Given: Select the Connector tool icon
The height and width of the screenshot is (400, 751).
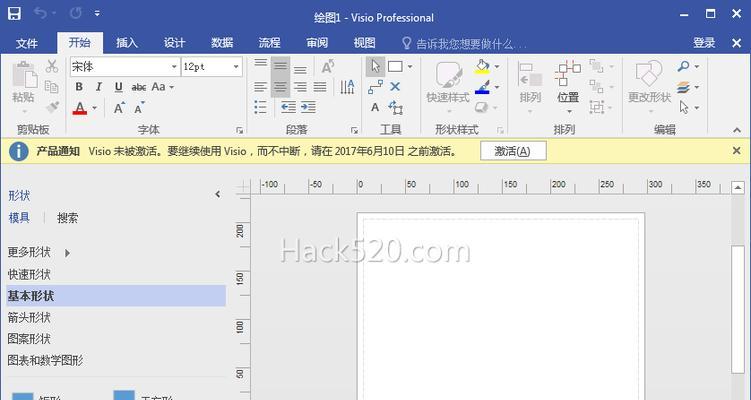Looking at the screenshot, I should coord(375,87).
